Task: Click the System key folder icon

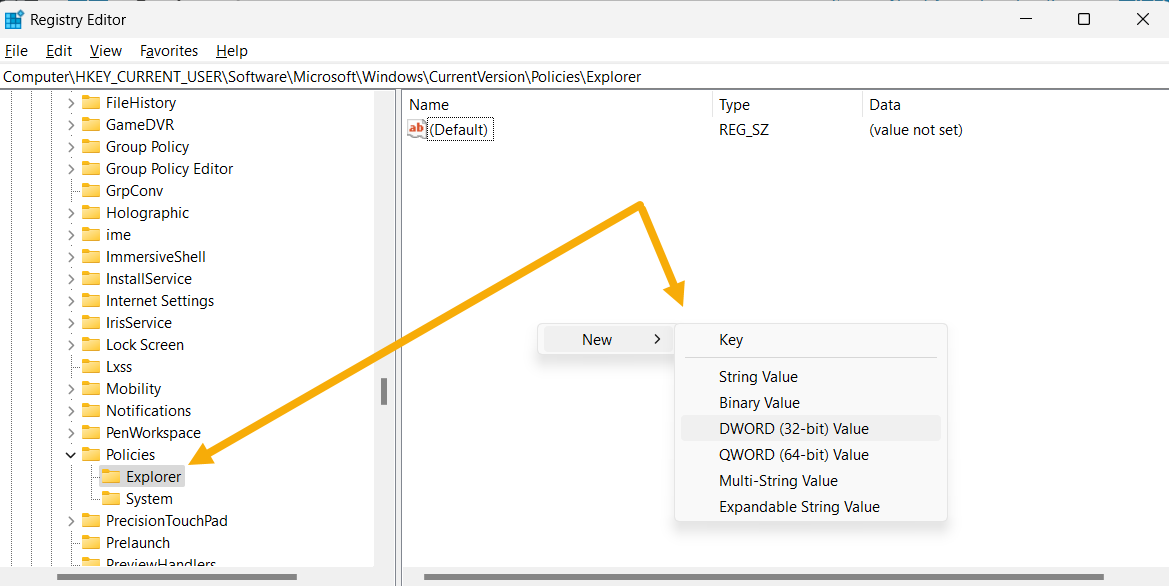Action: (x=113, y=498)
